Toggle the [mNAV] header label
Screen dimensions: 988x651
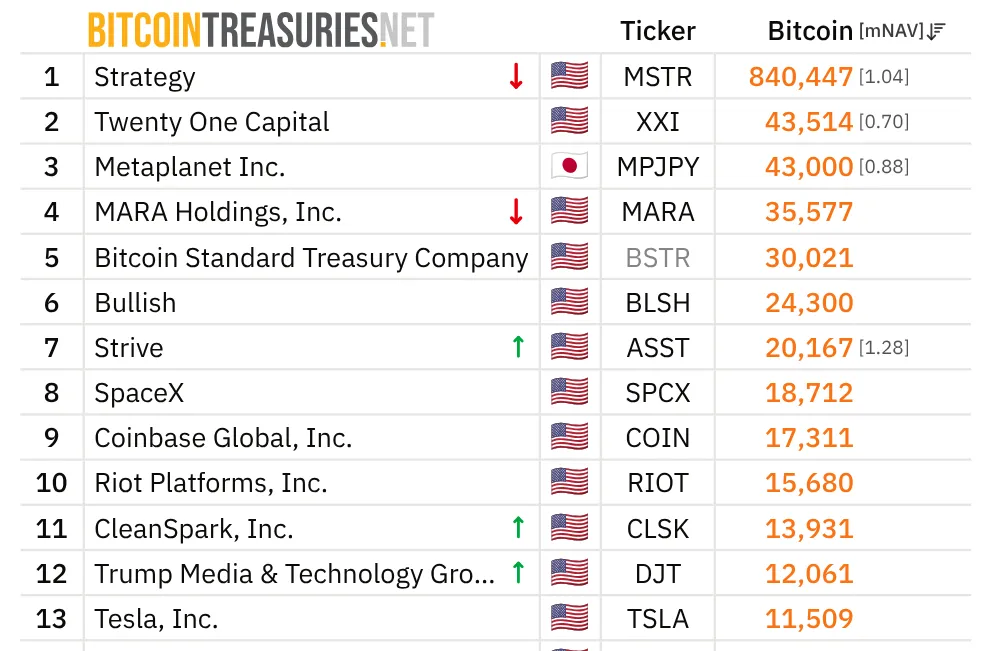click(x=891, y=31)
